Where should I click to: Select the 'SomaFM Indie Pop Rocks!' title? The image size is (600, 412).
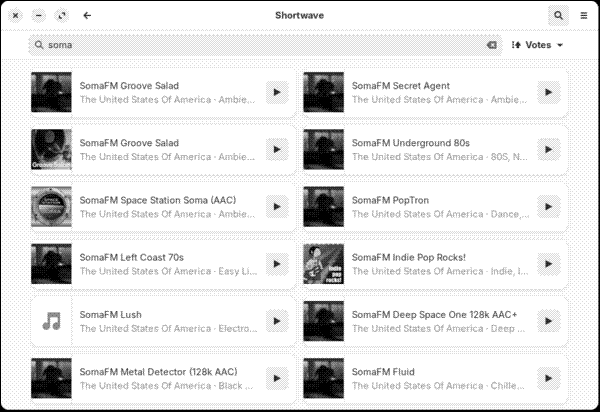[409, 257]
